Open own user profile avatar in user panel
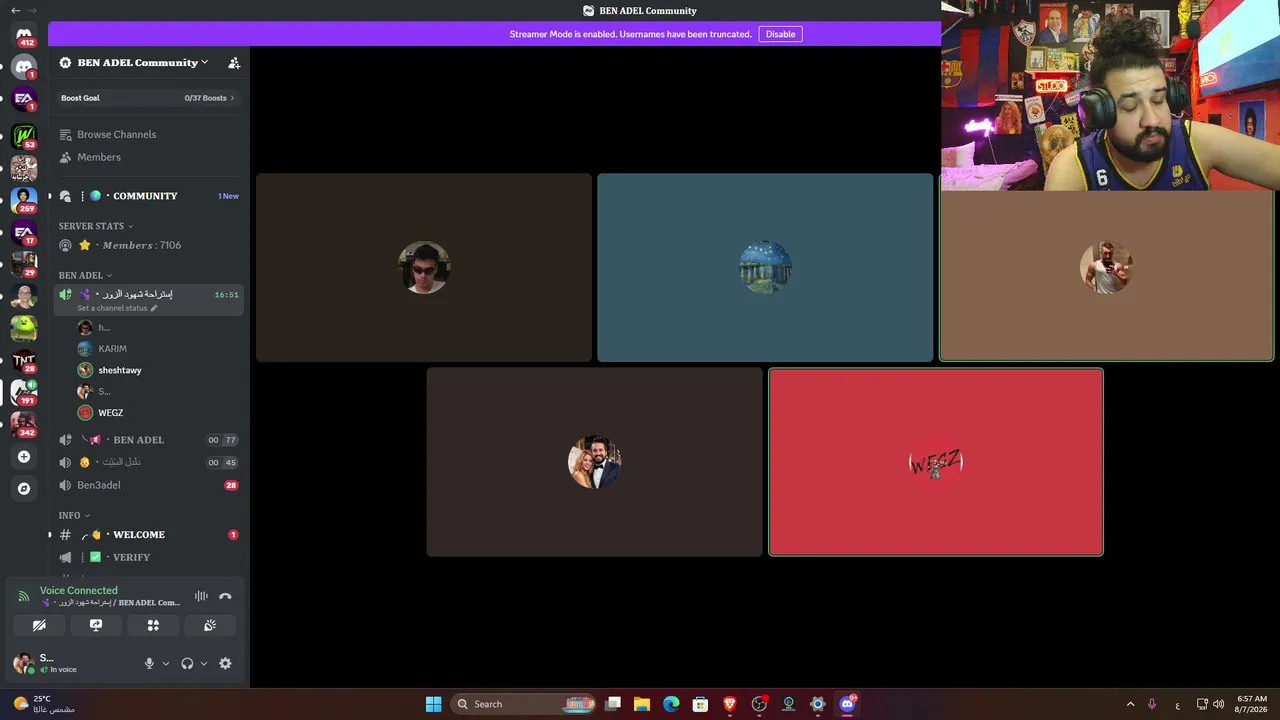The image size is (1280, 720). pos(23,663)
